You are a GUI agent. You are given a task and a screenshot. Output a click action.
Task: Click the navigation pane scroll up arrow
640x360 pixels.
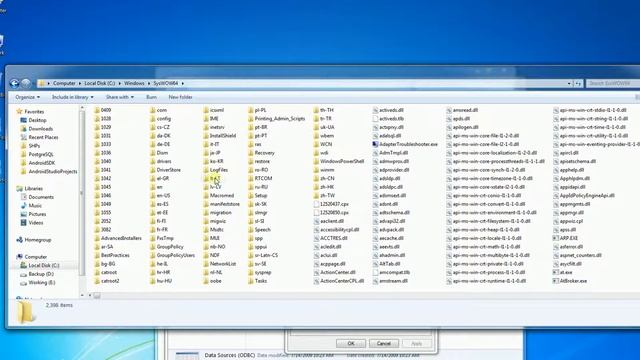point(82,108)
